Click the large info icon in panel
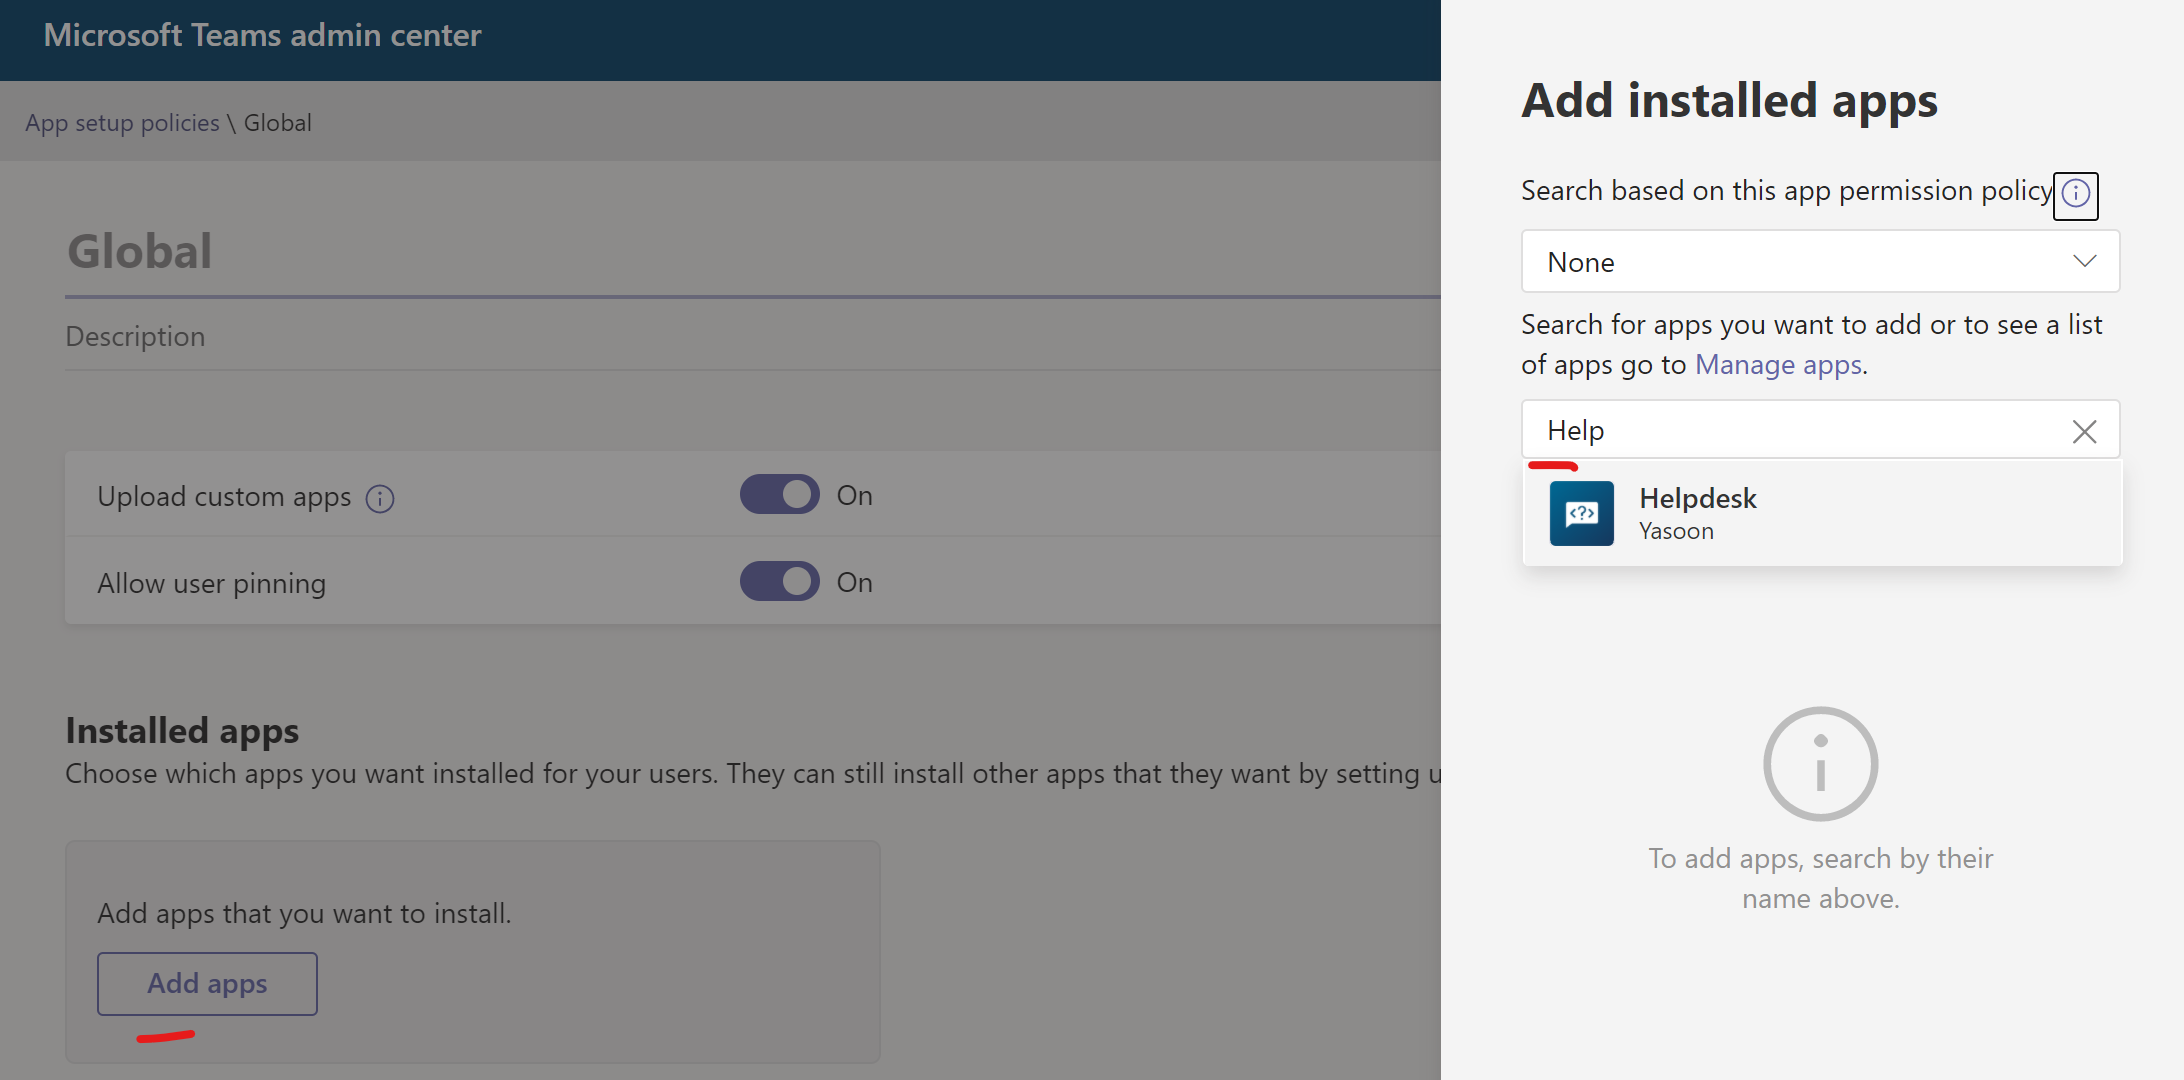 [x=1820, y=764]
